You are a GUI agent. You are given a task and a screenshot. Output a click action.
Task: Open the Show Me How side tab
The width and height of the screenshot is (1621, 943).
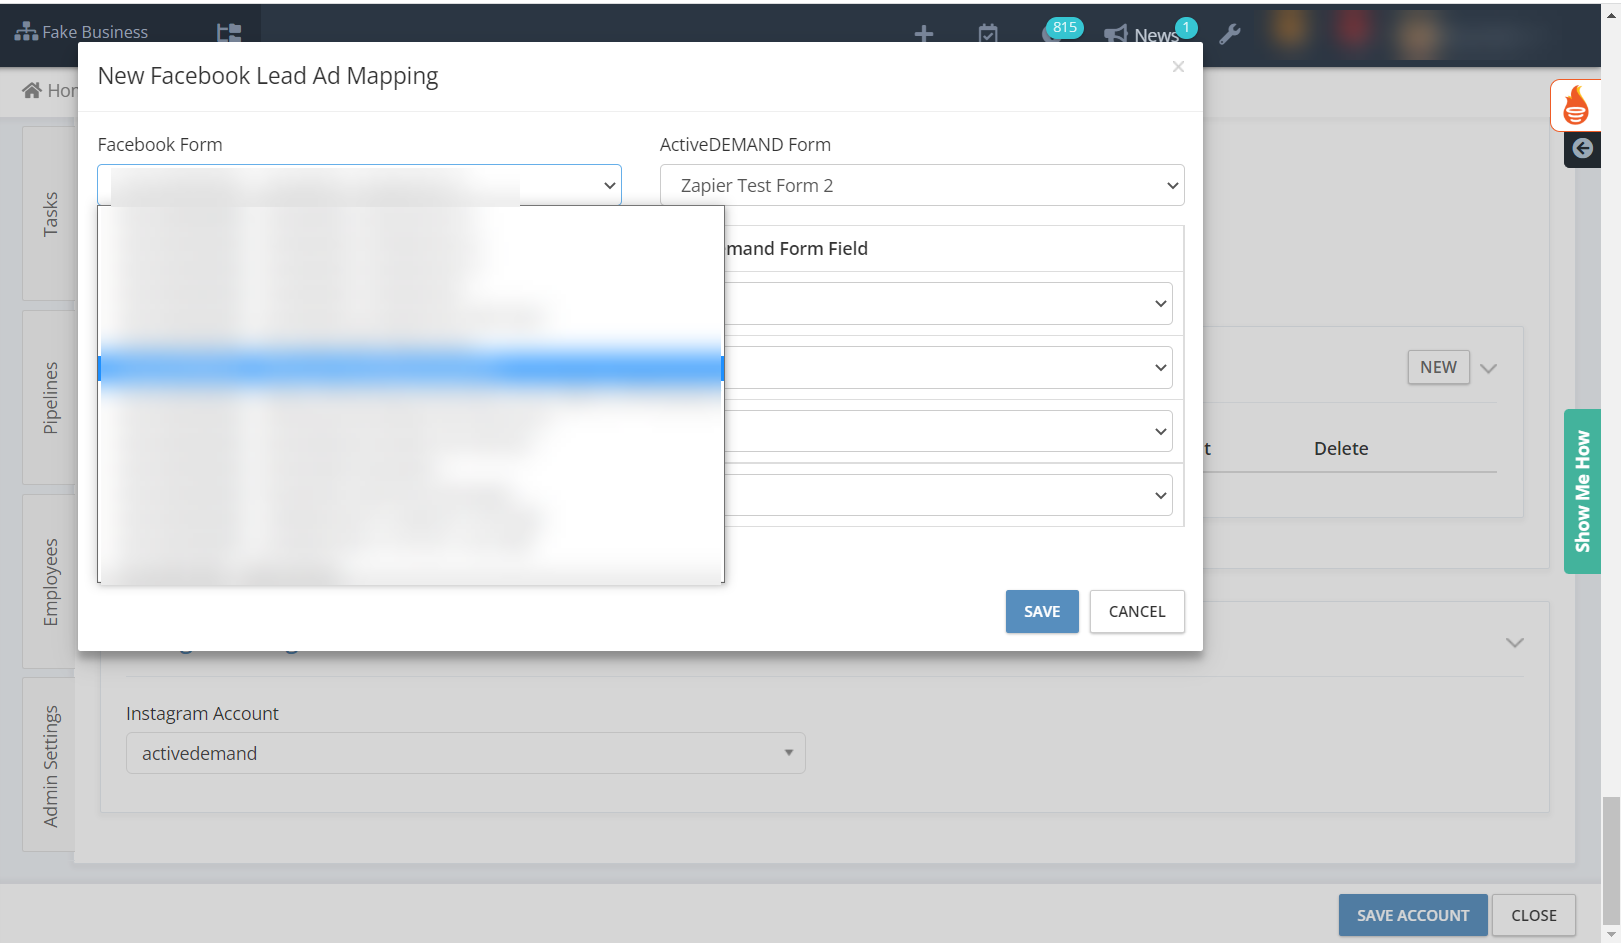[1582, 491]
